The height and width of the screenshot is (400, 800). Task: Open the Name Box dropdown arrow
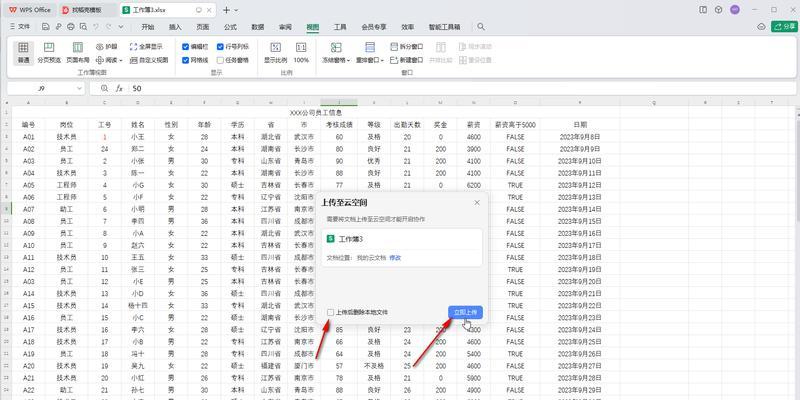tap(79, 88)
